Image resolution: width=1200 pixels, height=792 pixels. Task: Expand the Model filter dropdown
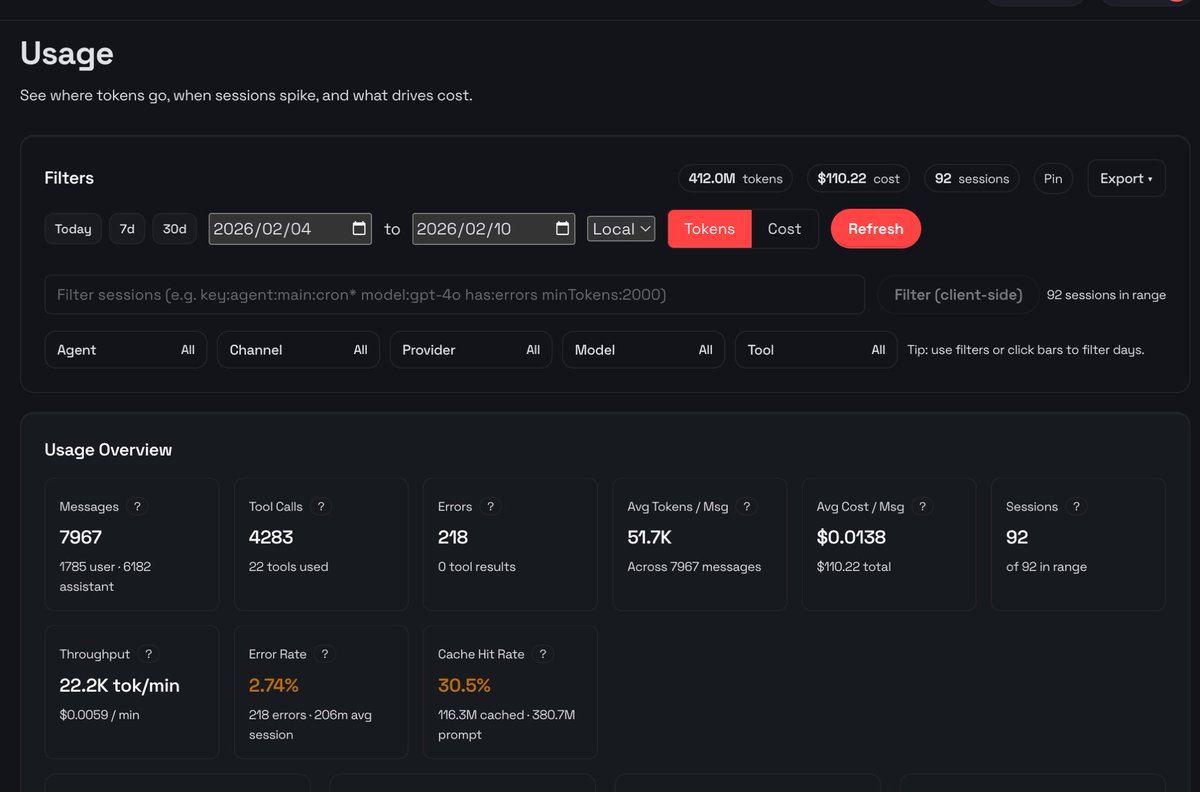pyautogui.click(x=643, y=350)
